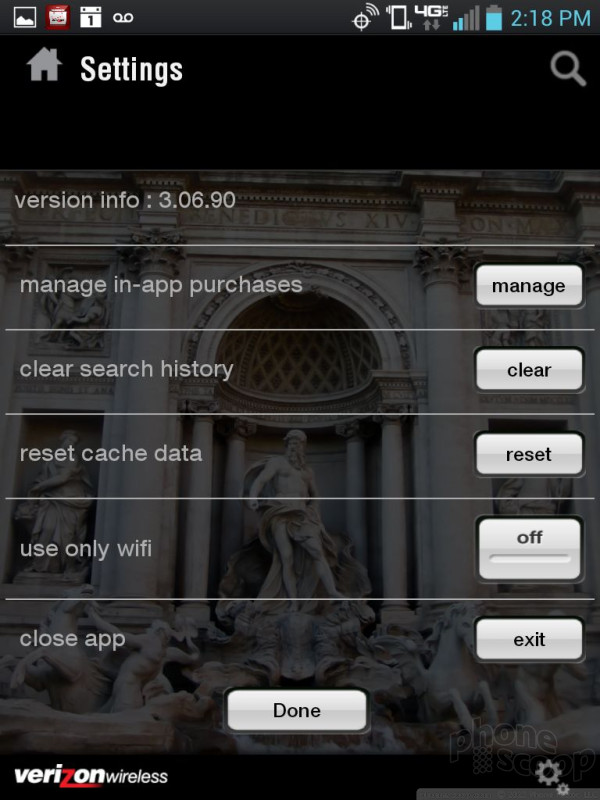This screenshot has width=600, height=800.
Task: Tap the Verizon Wireless logo
Action: click(x=91, y=776)
